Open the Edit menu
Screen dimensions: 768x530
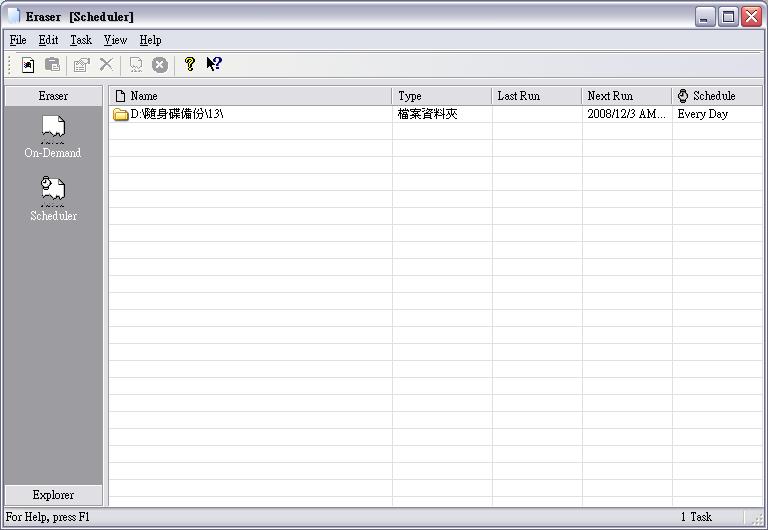click(x=48, y=40)
